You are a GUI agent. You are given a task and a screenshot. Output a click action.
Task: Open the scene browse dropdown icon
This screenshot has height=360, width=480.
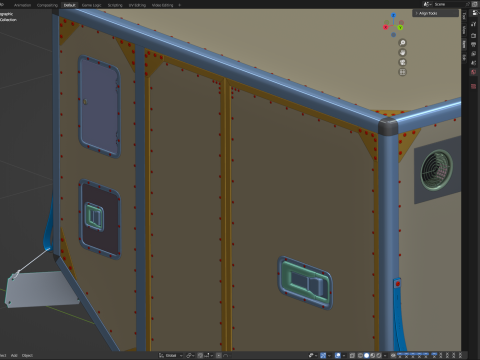(x=427, y=4)
